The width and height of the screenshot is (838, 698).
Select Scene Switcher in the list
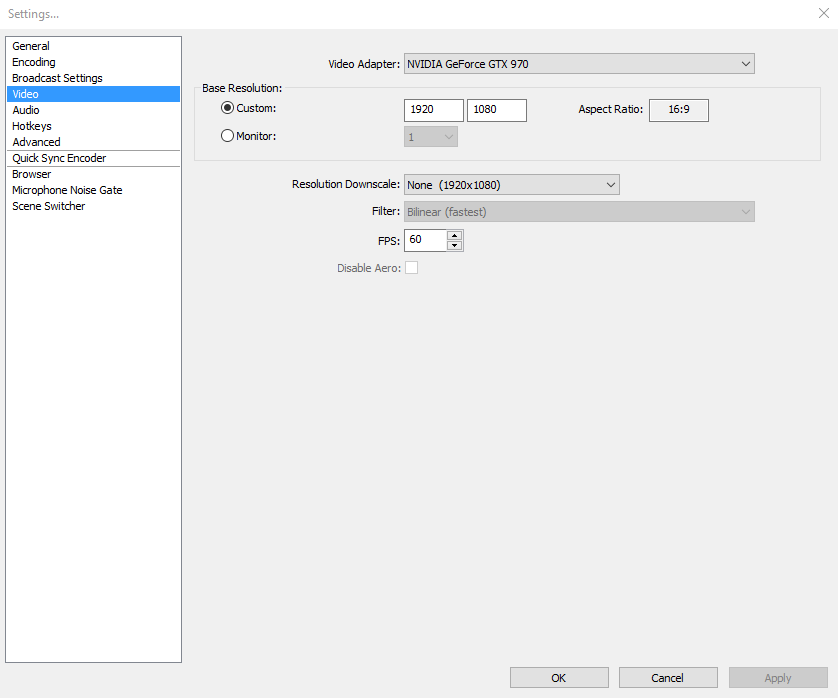(x=94, y=206)
